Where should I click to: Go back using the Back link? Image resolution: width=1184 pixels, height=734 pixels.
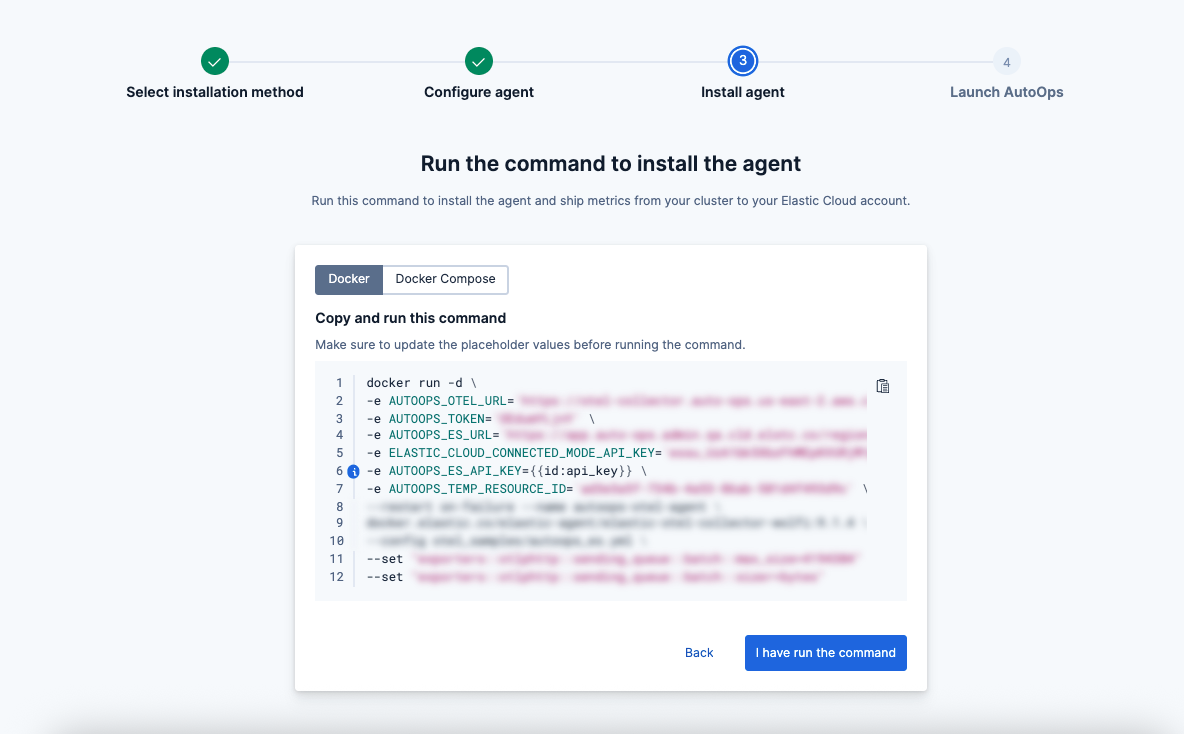click(699, 652)
